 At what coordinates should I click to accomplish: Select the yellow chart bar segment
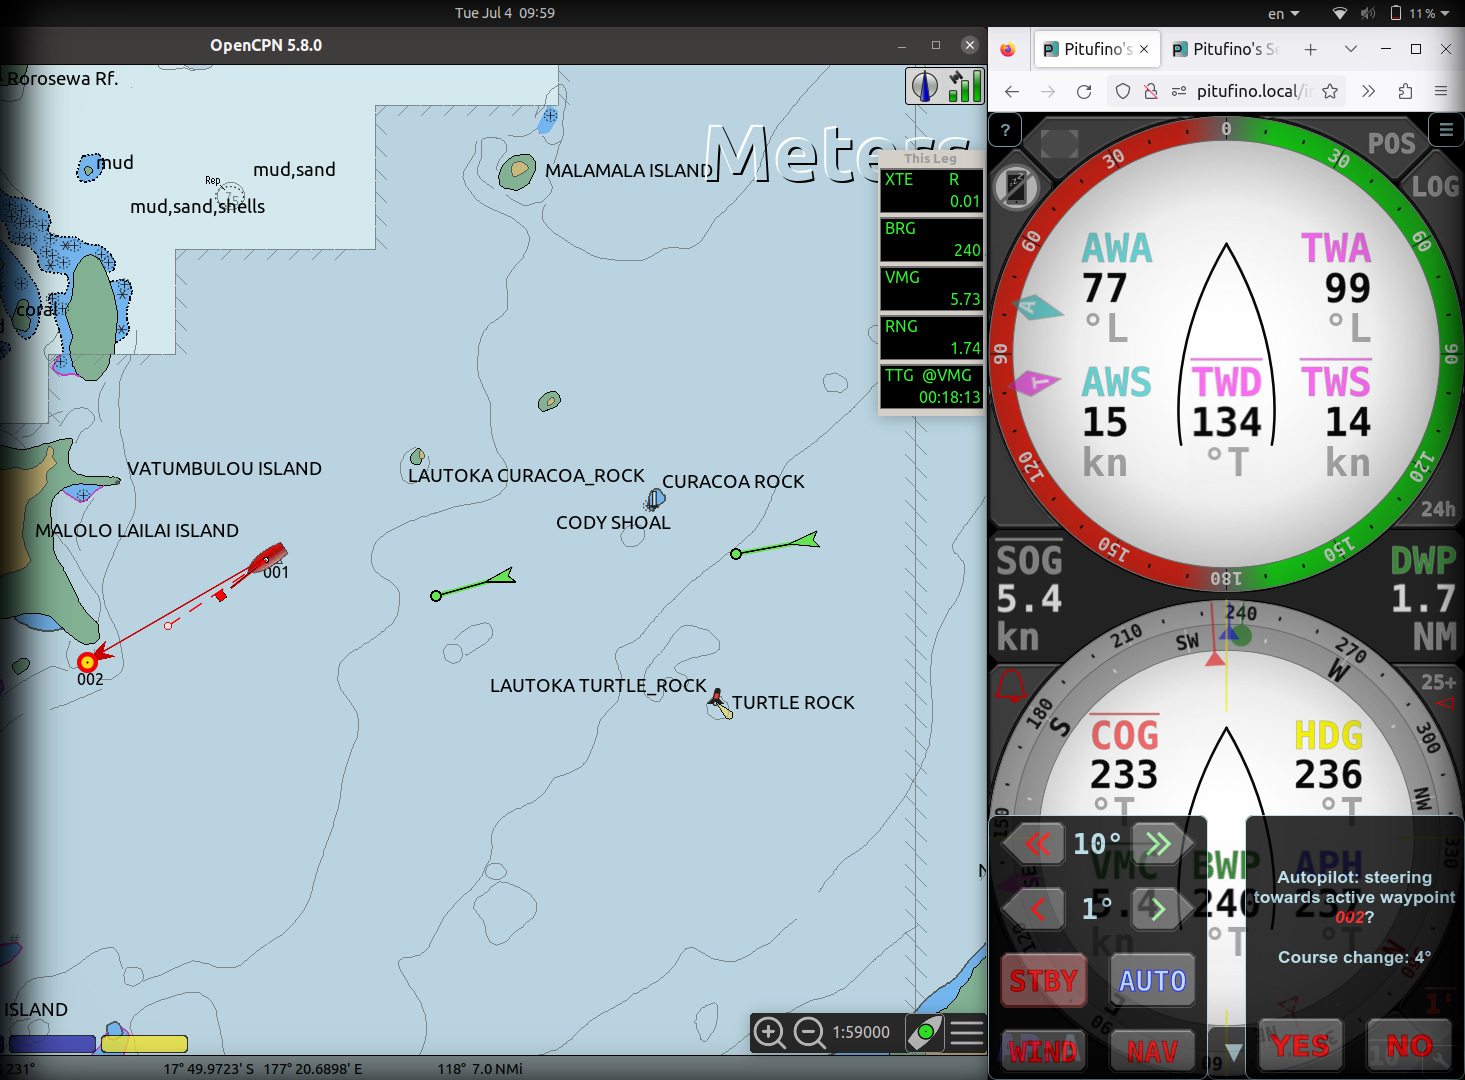click(x=144, y=1044)
